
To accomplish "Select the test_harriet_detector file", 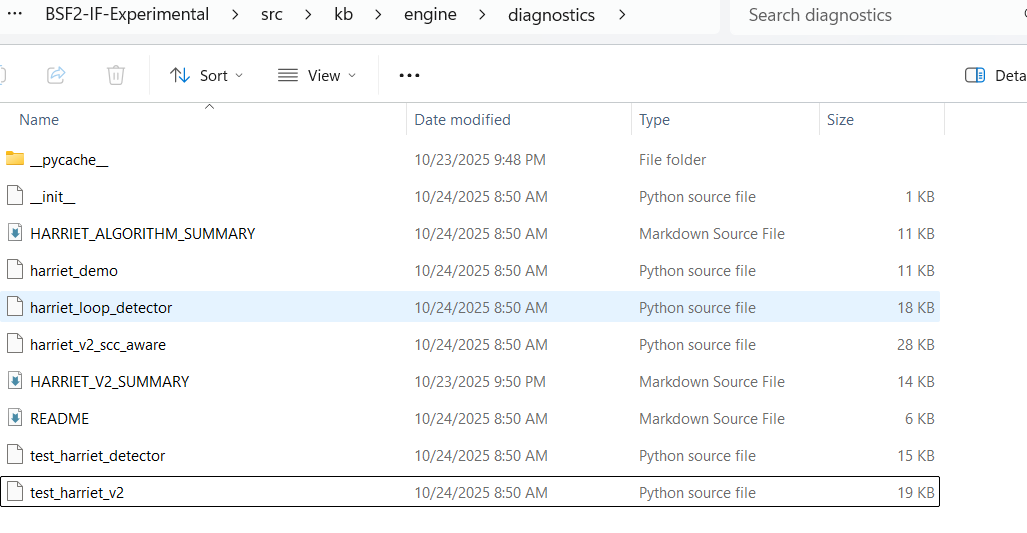I will click(x=97, y=455).
